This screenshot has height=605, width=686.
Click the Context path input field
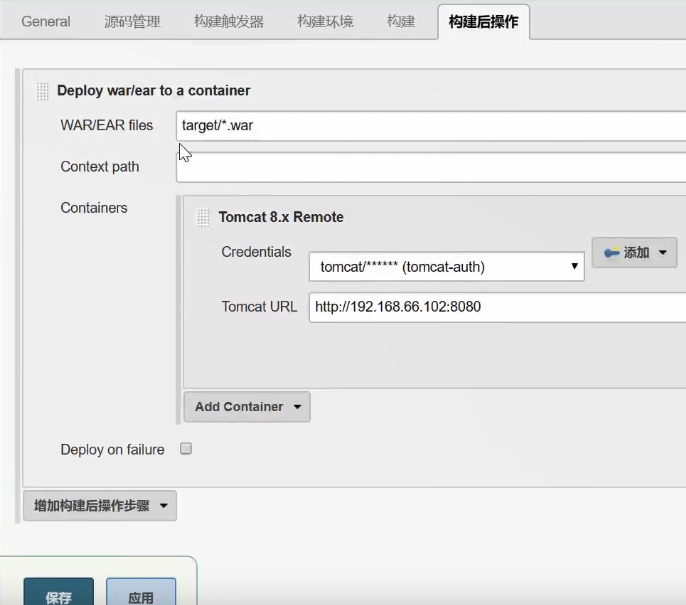coord(431,167)
